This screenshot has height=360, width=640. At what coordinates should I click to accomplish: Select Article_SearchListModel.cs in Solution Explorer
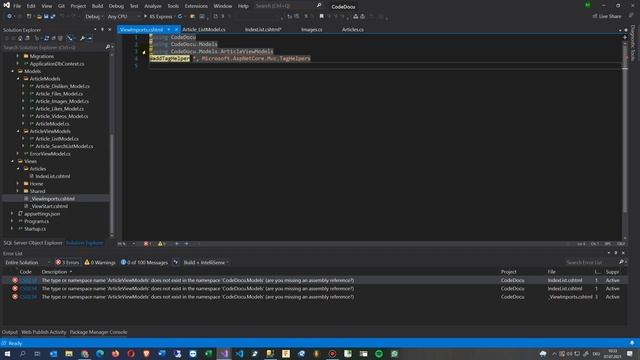click(x=64, y=146)
